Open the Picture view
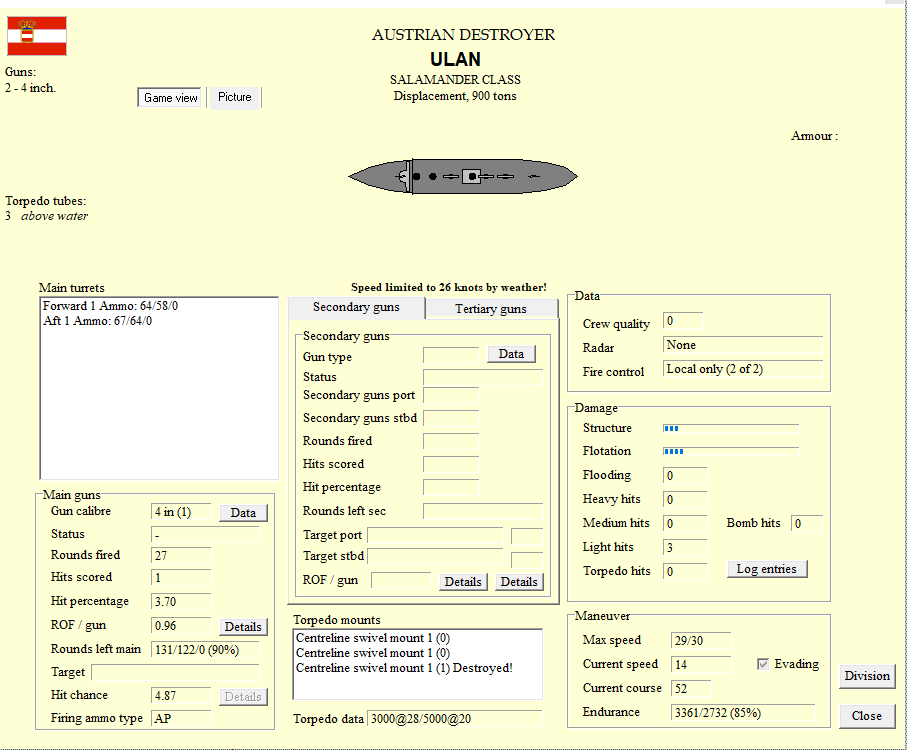This screenshot has height=750, width=907. (235, 97)
